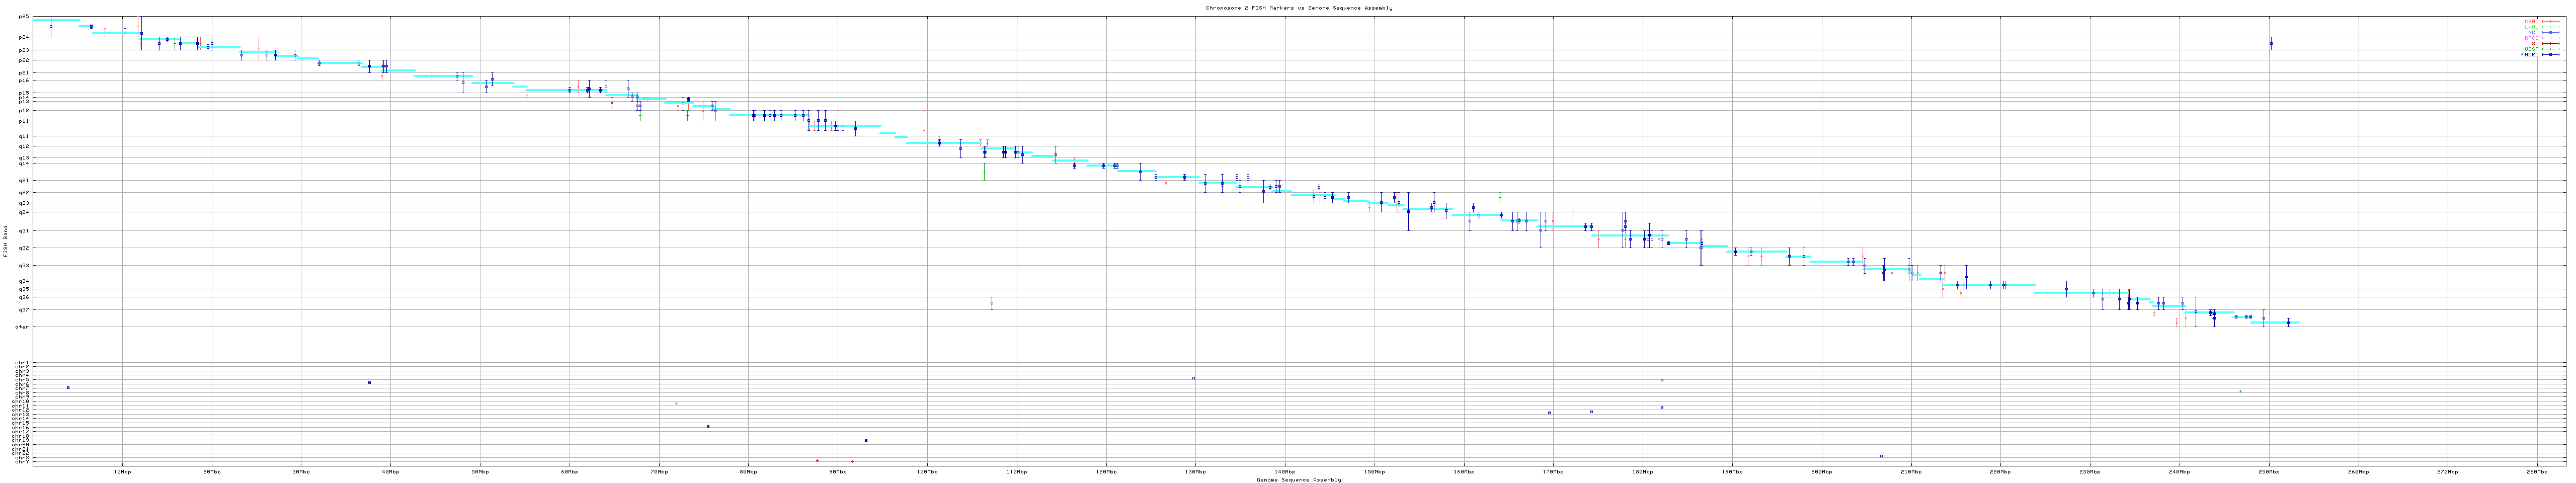Viewport: 2576px width, 483px height.
Task: Click the SC legend entry
Action: (x=2534, y=44)
